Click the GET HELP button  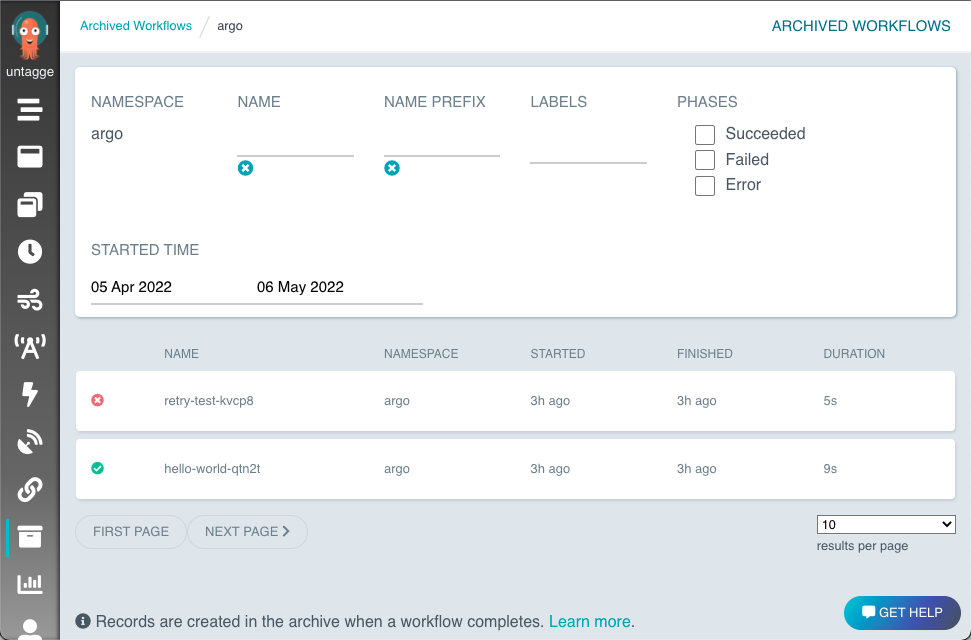click(901, 612)
